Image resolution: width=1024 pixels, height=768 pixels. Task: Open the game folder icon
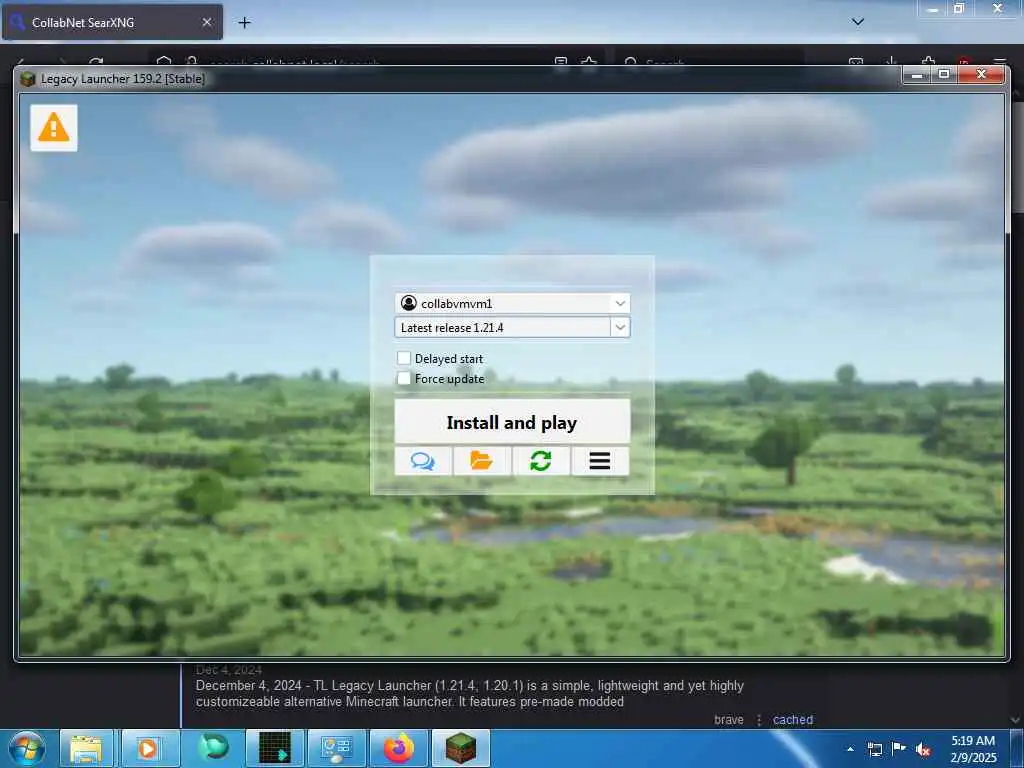coord(482,461)
